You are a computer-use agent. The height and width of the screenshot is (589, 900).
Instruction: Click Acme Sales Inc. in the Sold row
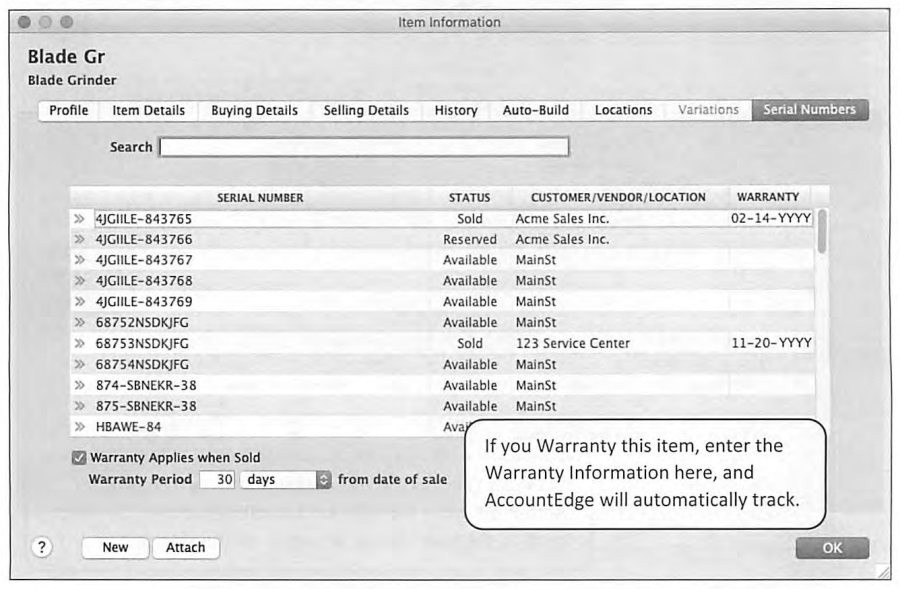coord(562,219)
